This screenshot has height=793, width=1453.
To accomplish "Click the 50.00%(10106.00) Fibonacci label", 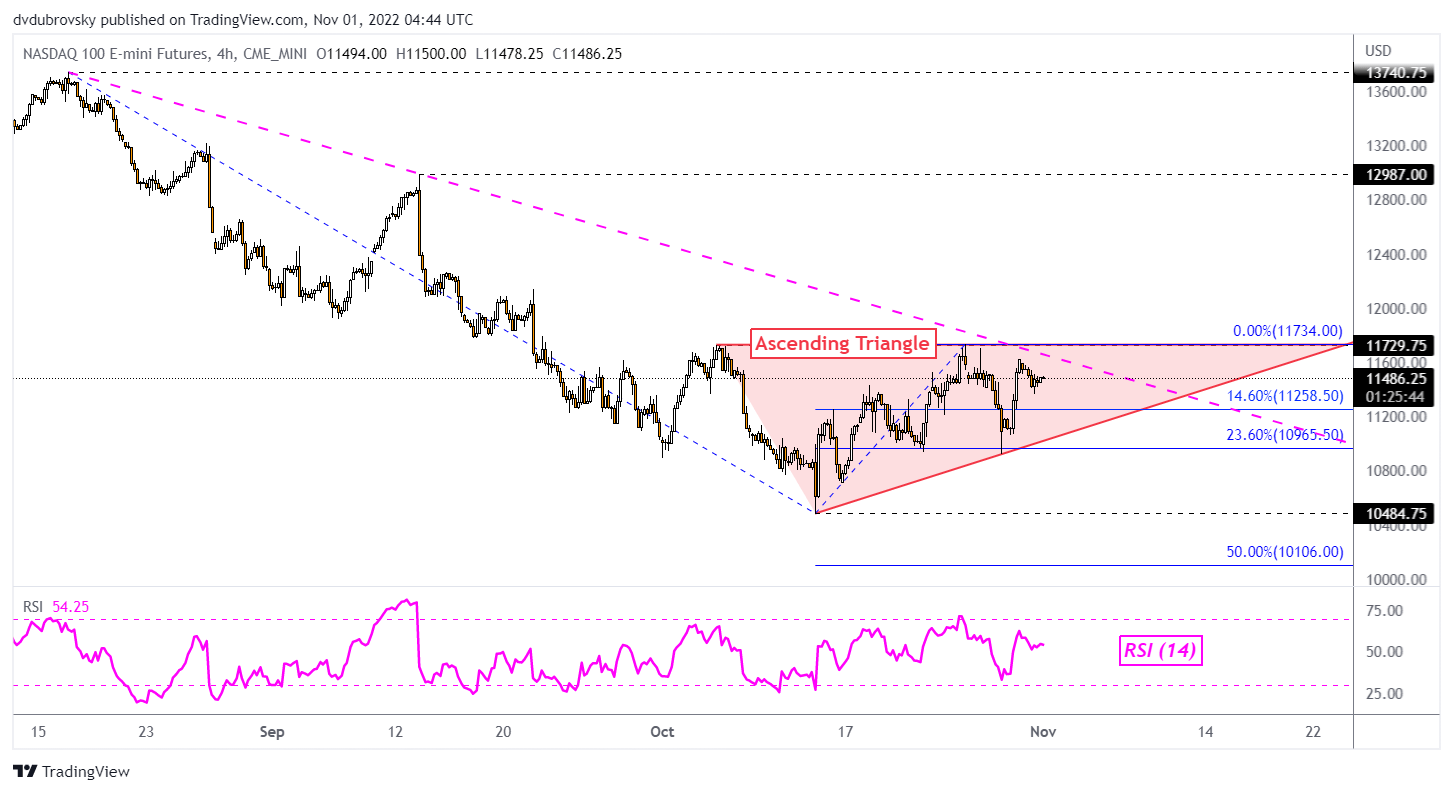I will [1285, 551].
